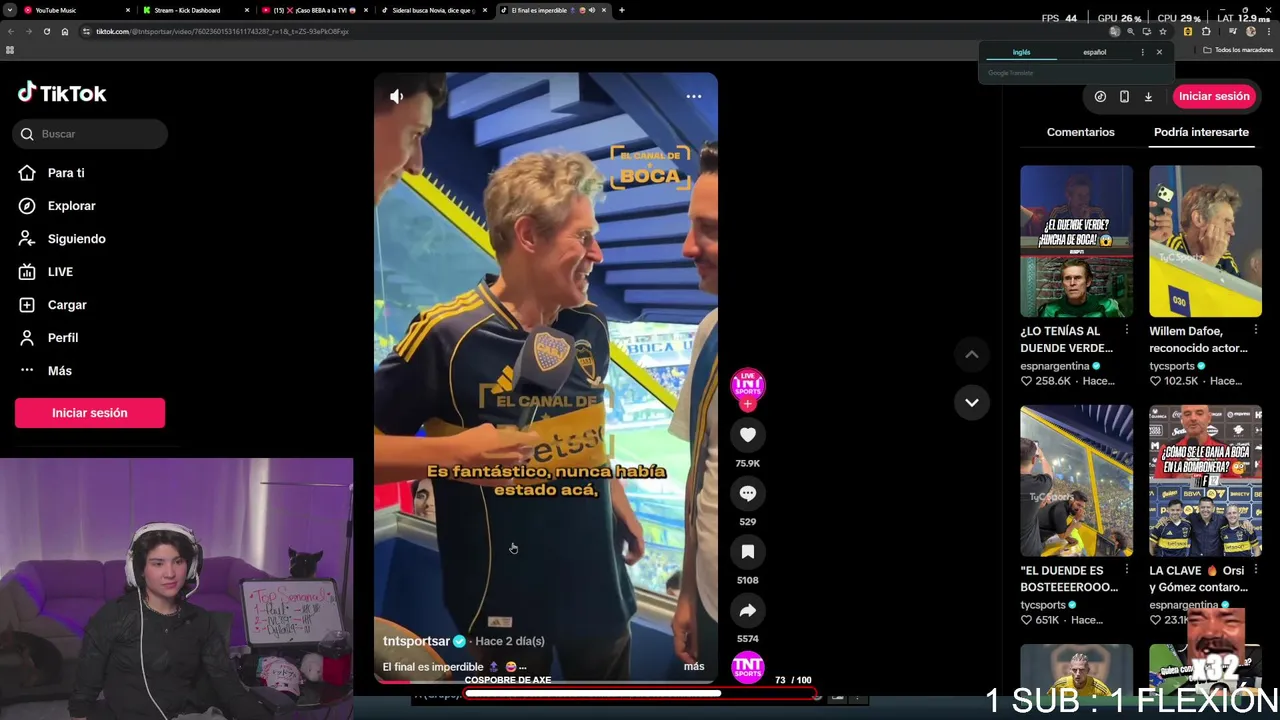Seek on the video progress bar
Image resolution: width=1280 pixels, height=720 pixels.
pyautogui.click(x=546, y=682)
